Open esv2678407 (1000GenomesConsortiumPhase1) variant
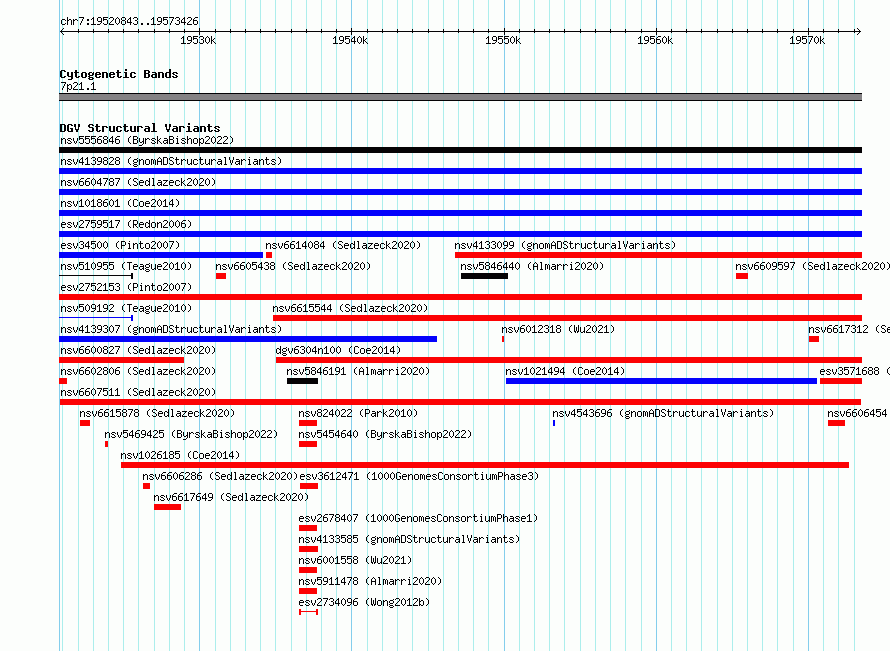Viewport: 890px width, 651px height. (x=418, y=518)
